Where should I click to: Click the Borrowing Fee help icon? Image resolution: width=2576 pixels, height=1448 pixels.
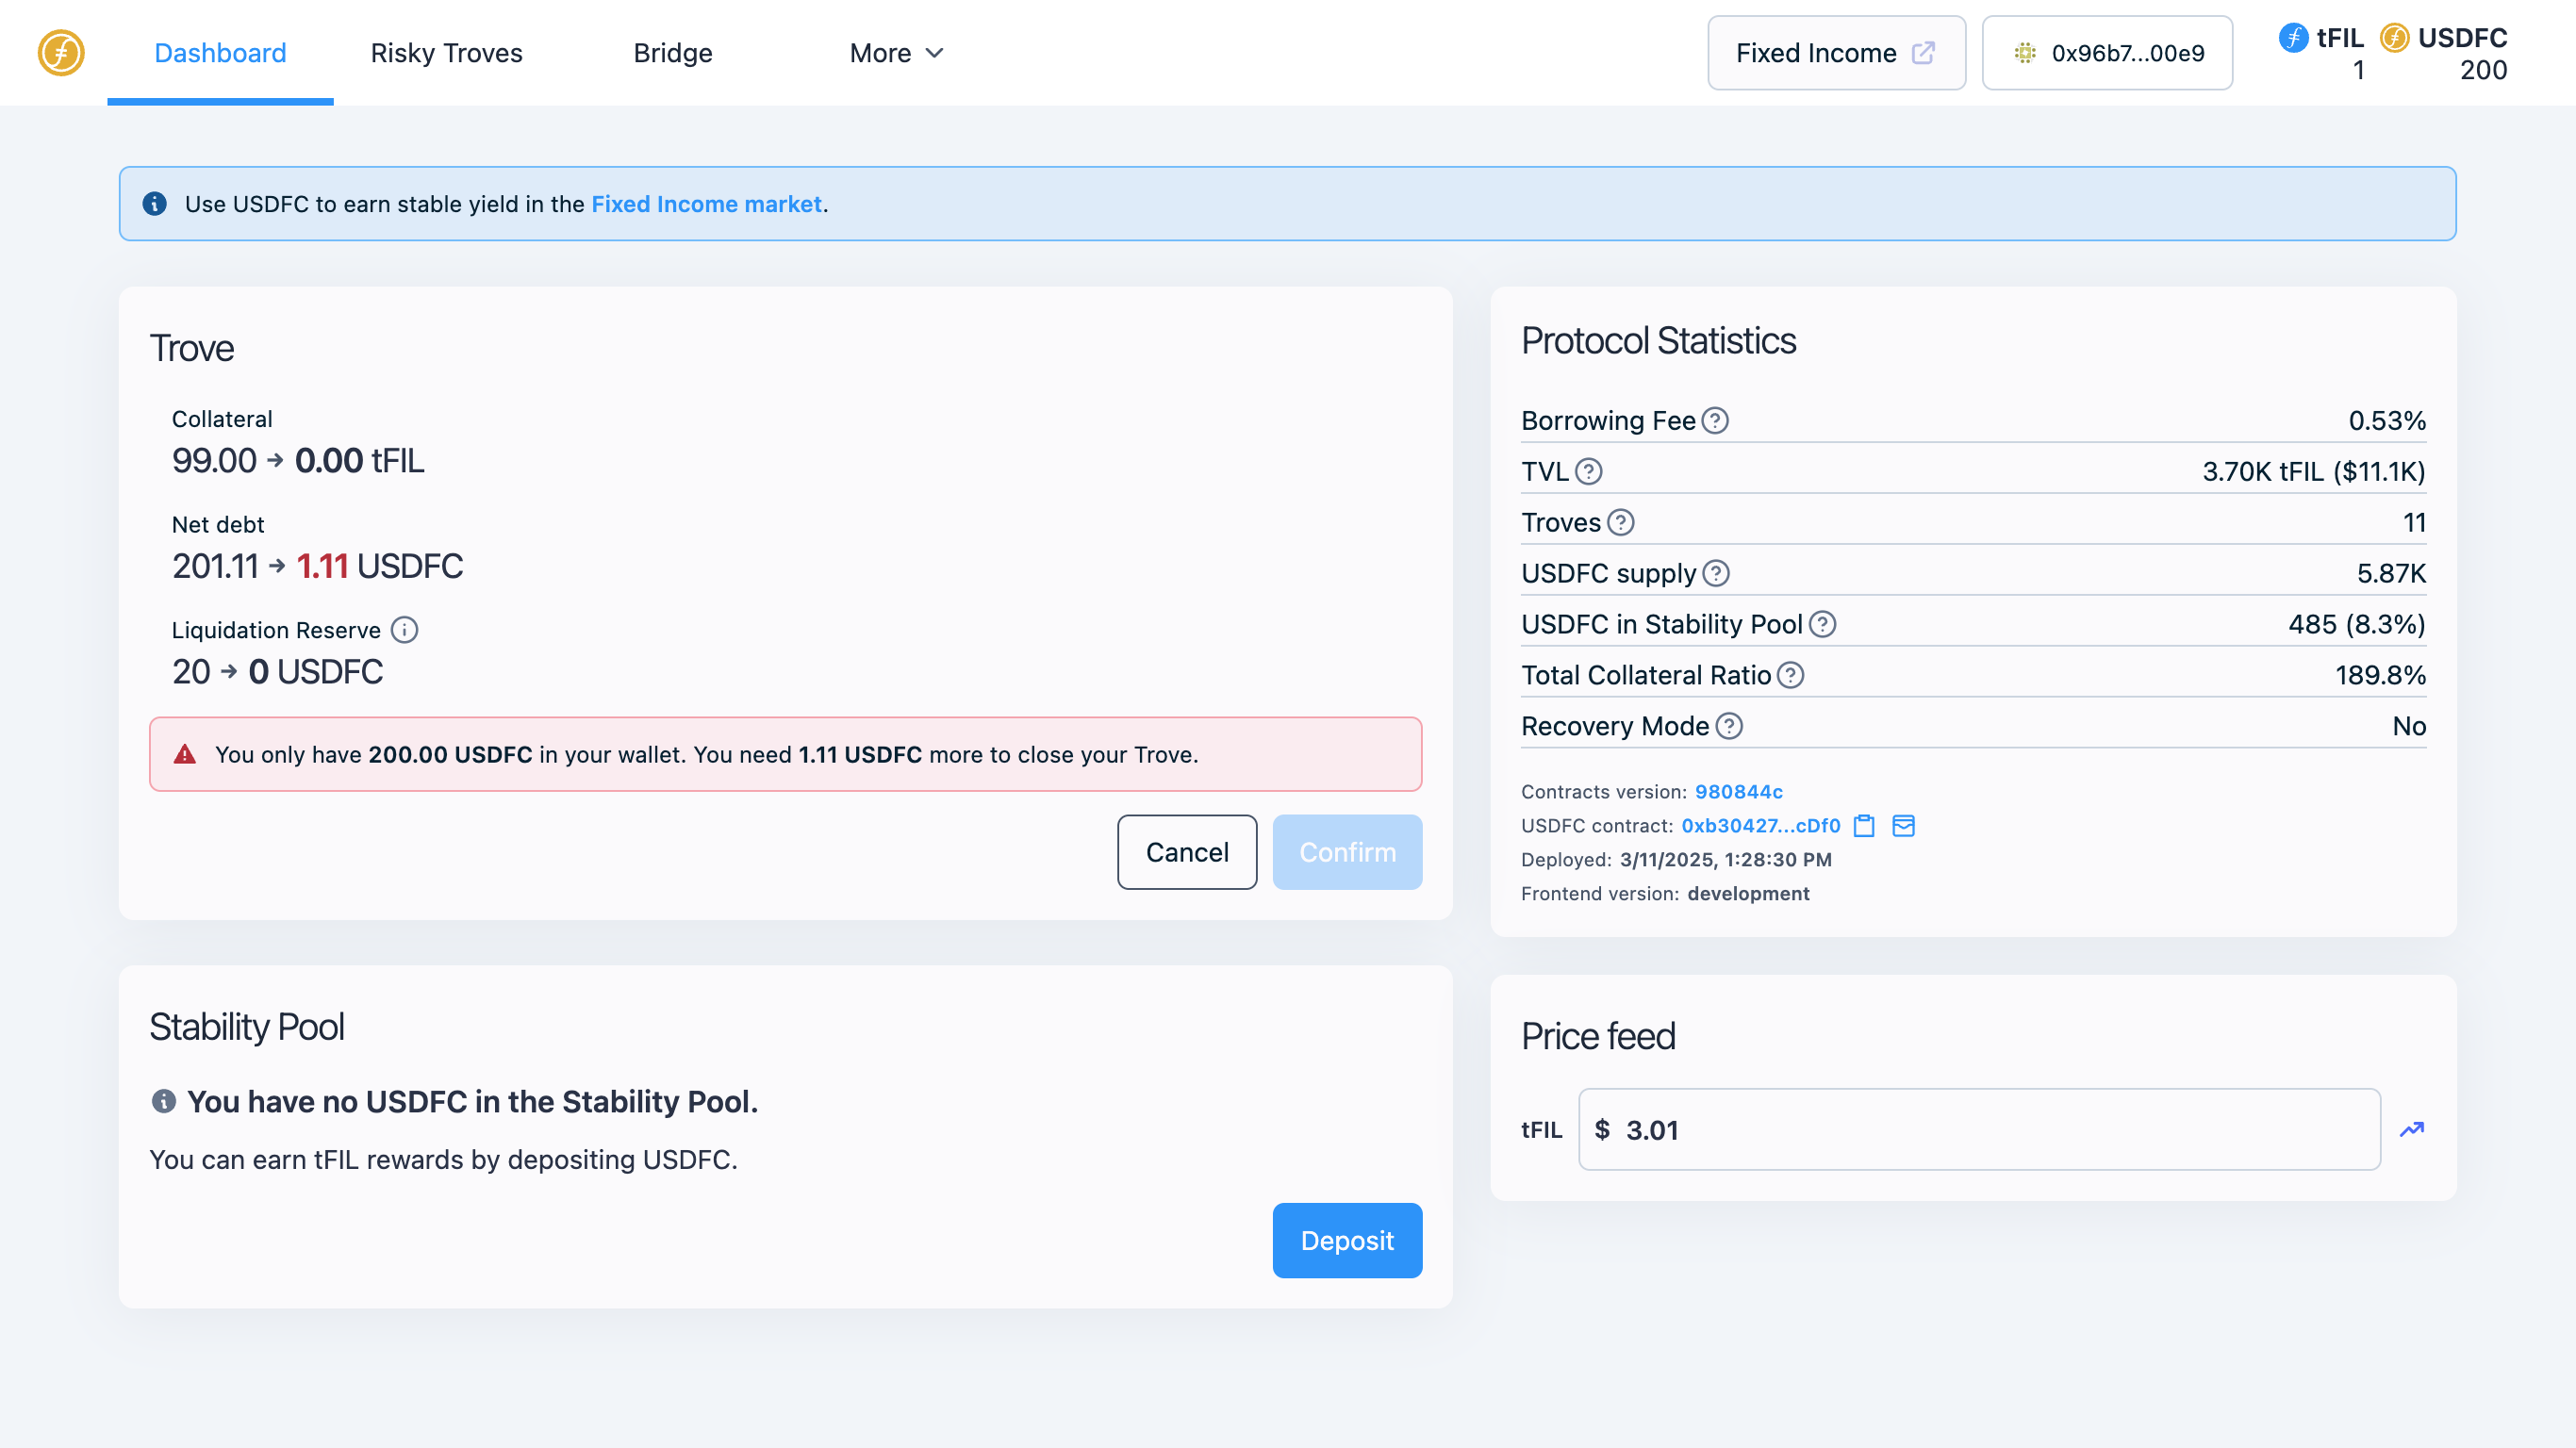[1715, 420]
